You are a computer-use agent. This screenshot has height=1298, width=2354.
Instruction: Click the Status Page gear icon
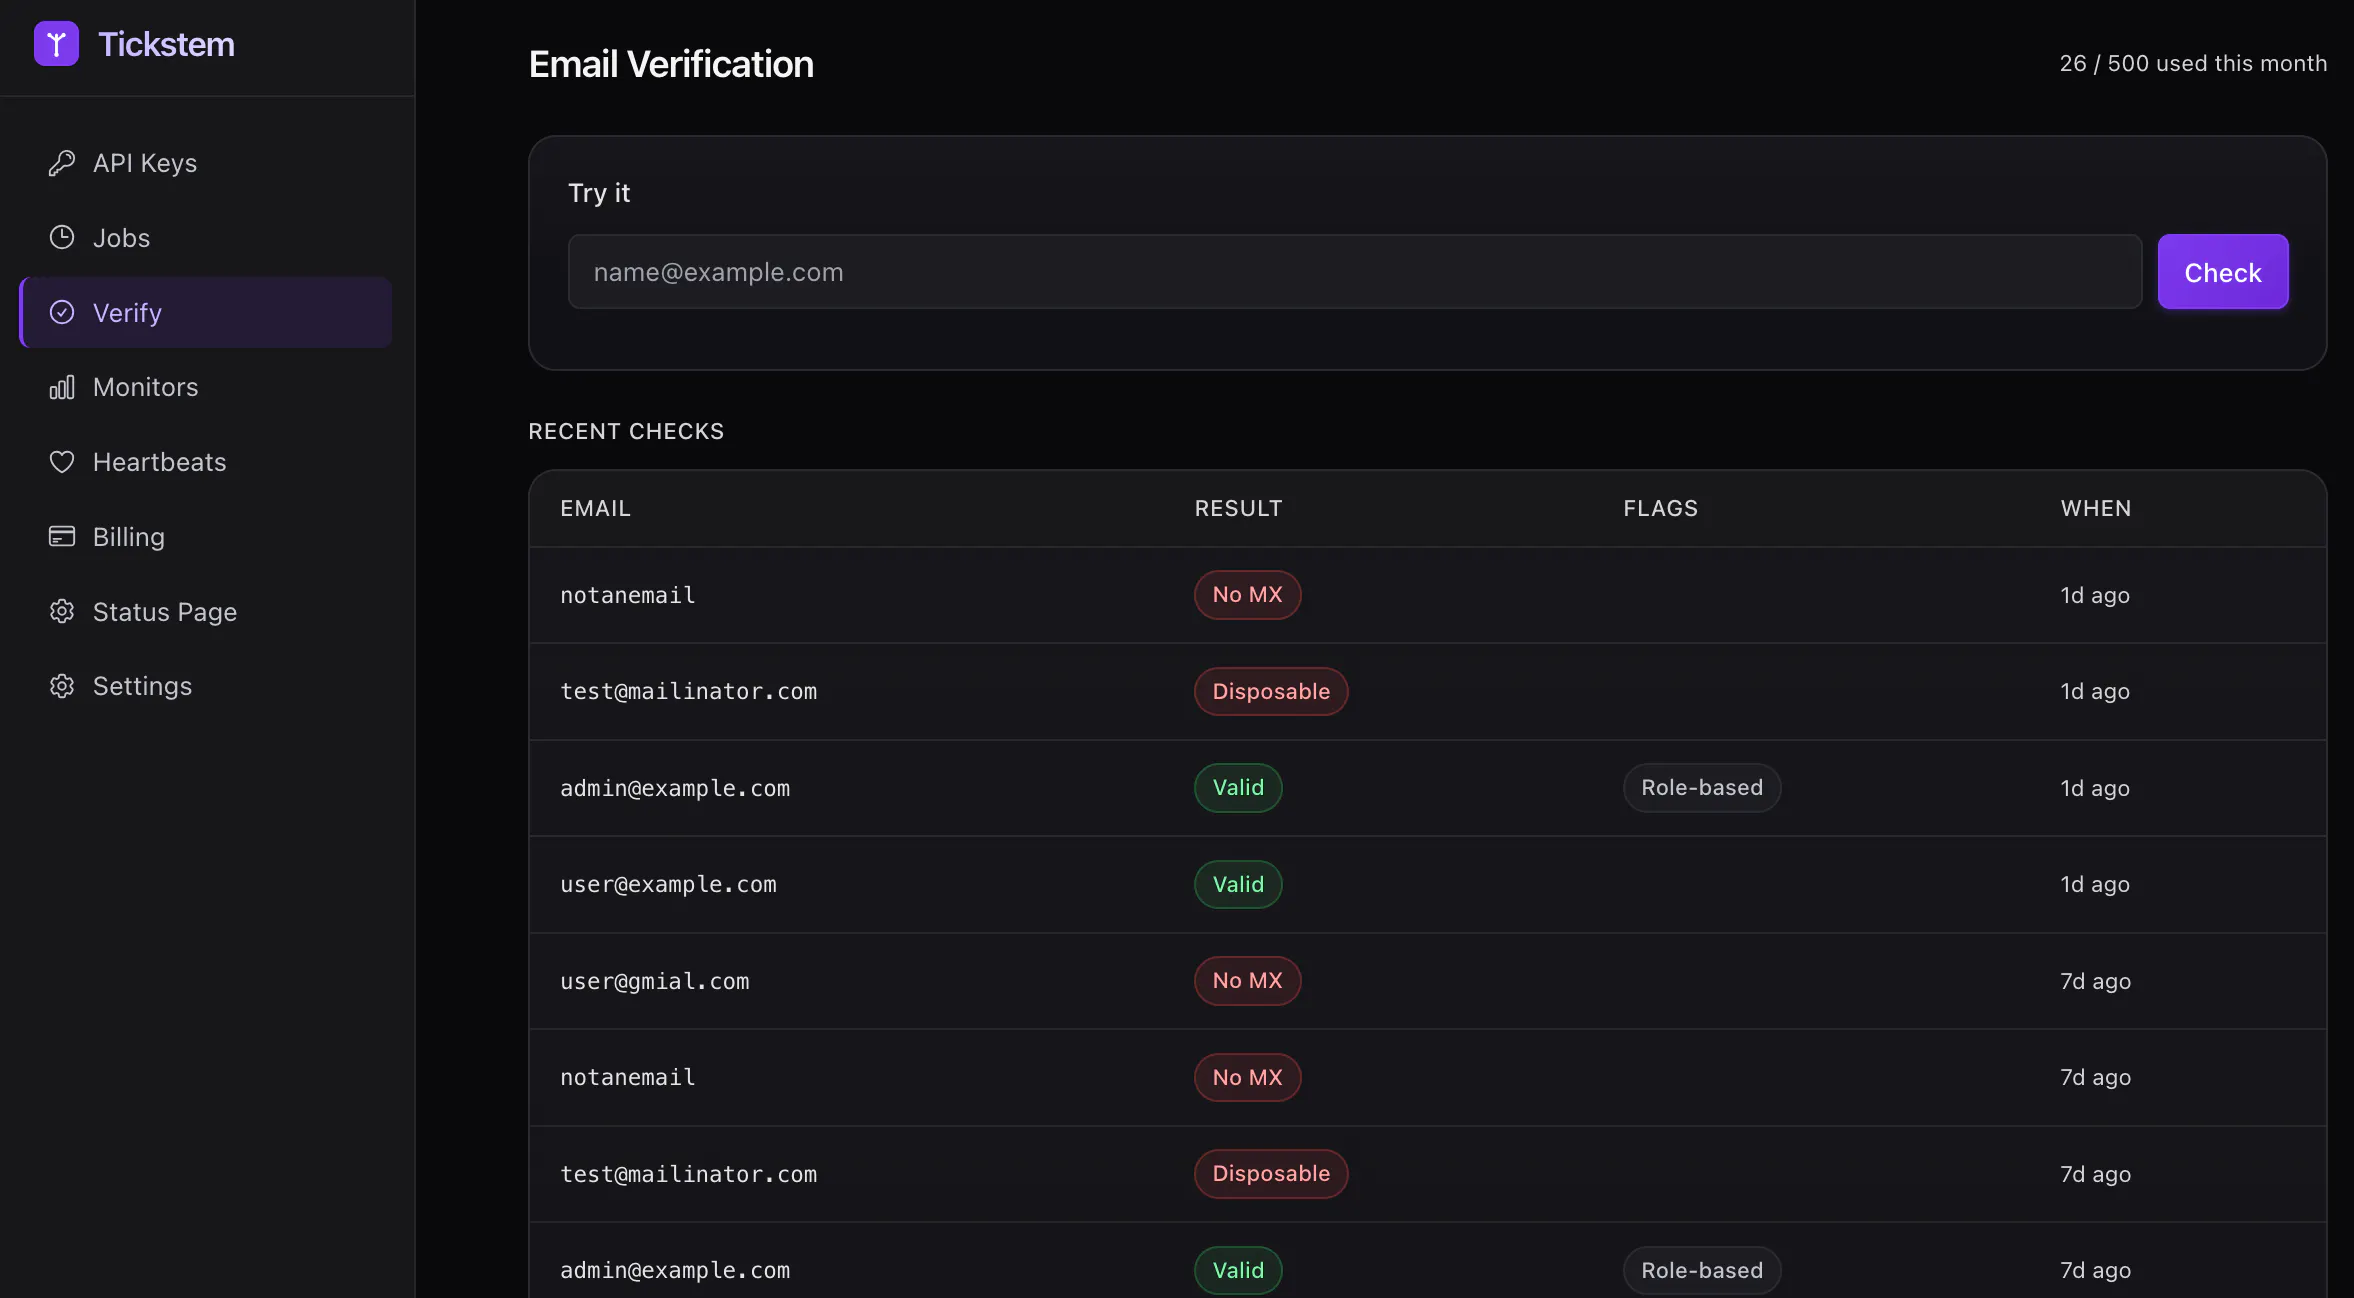(x=62, y=611)
